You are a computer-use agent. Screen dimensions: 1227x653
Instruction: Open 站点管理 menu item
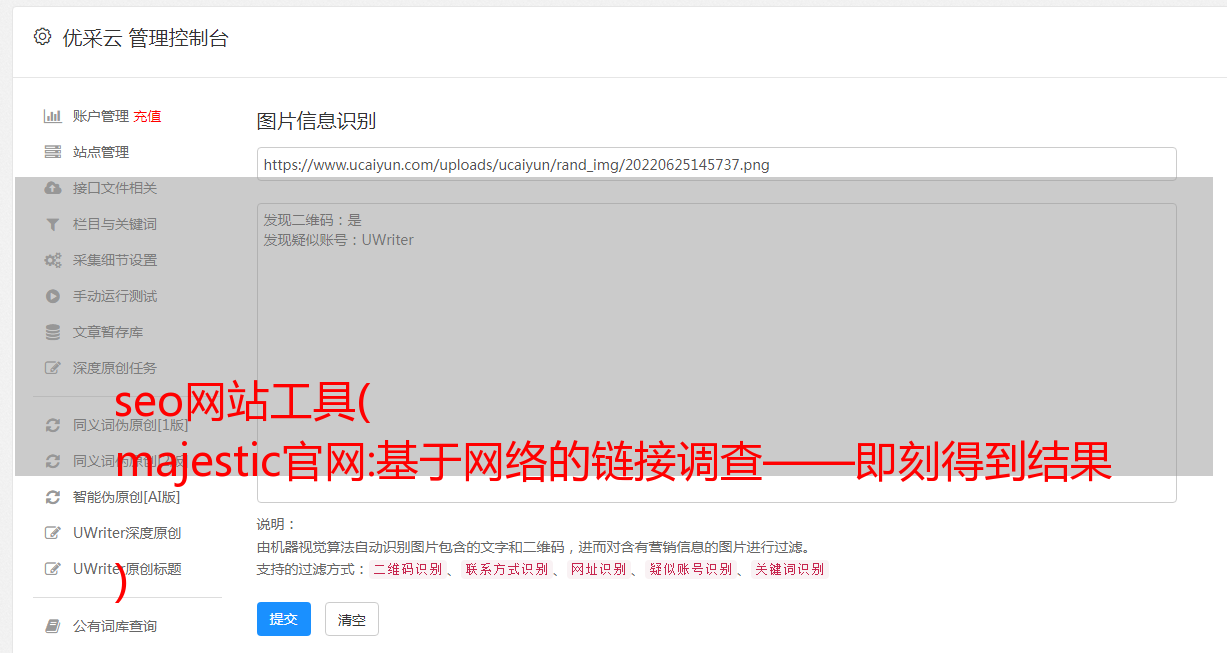pos(101,152)
